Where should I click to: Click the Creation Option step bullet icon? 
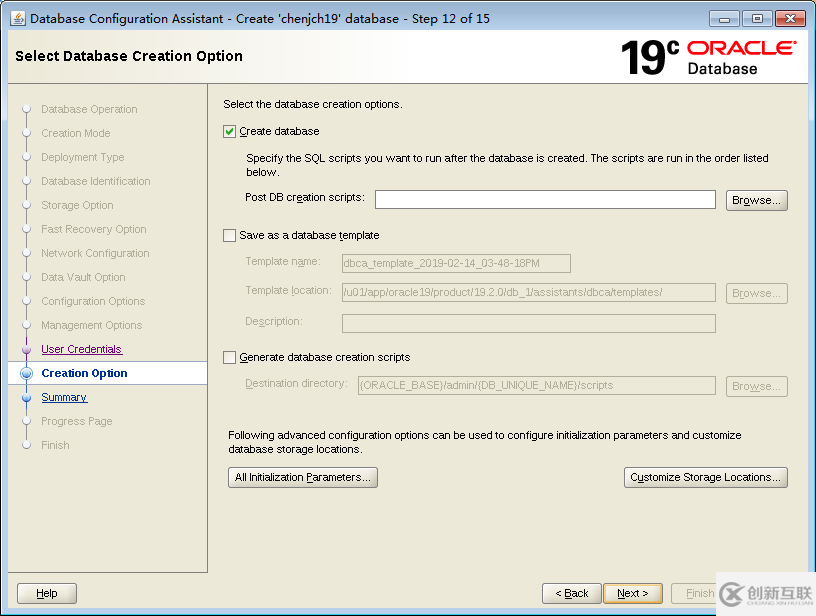click(27, 373)
